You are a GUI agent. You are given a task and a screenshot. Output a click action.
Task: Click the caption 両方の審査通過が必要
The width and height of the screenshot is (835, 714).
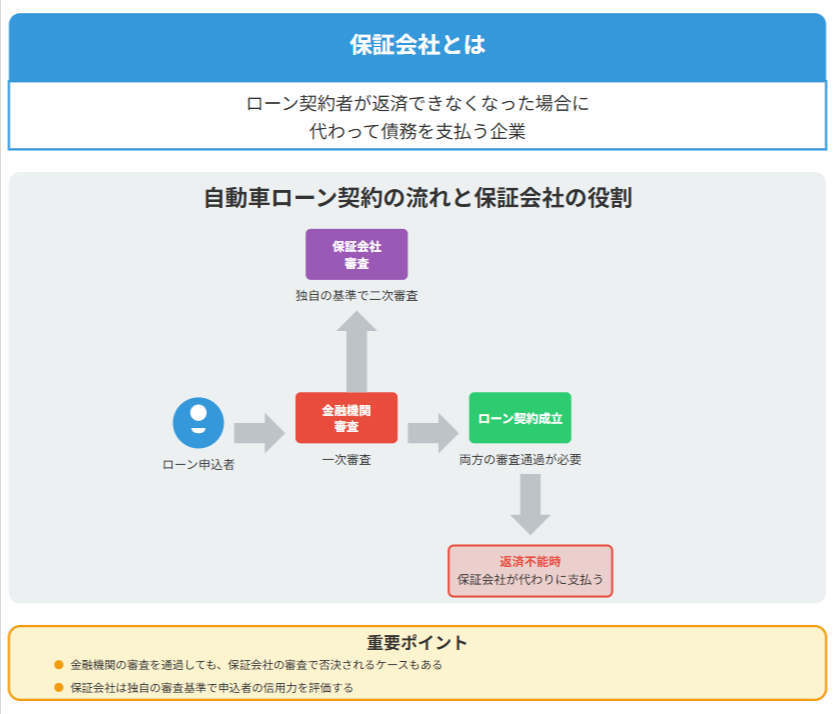tap(520, 459)
